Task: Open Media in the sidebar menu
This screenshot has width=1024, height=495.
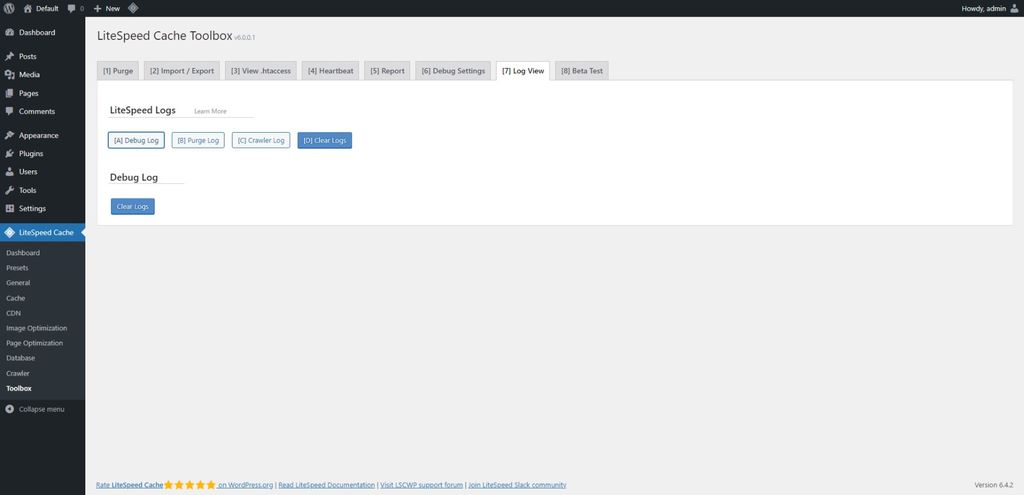Action: [29, 75]
